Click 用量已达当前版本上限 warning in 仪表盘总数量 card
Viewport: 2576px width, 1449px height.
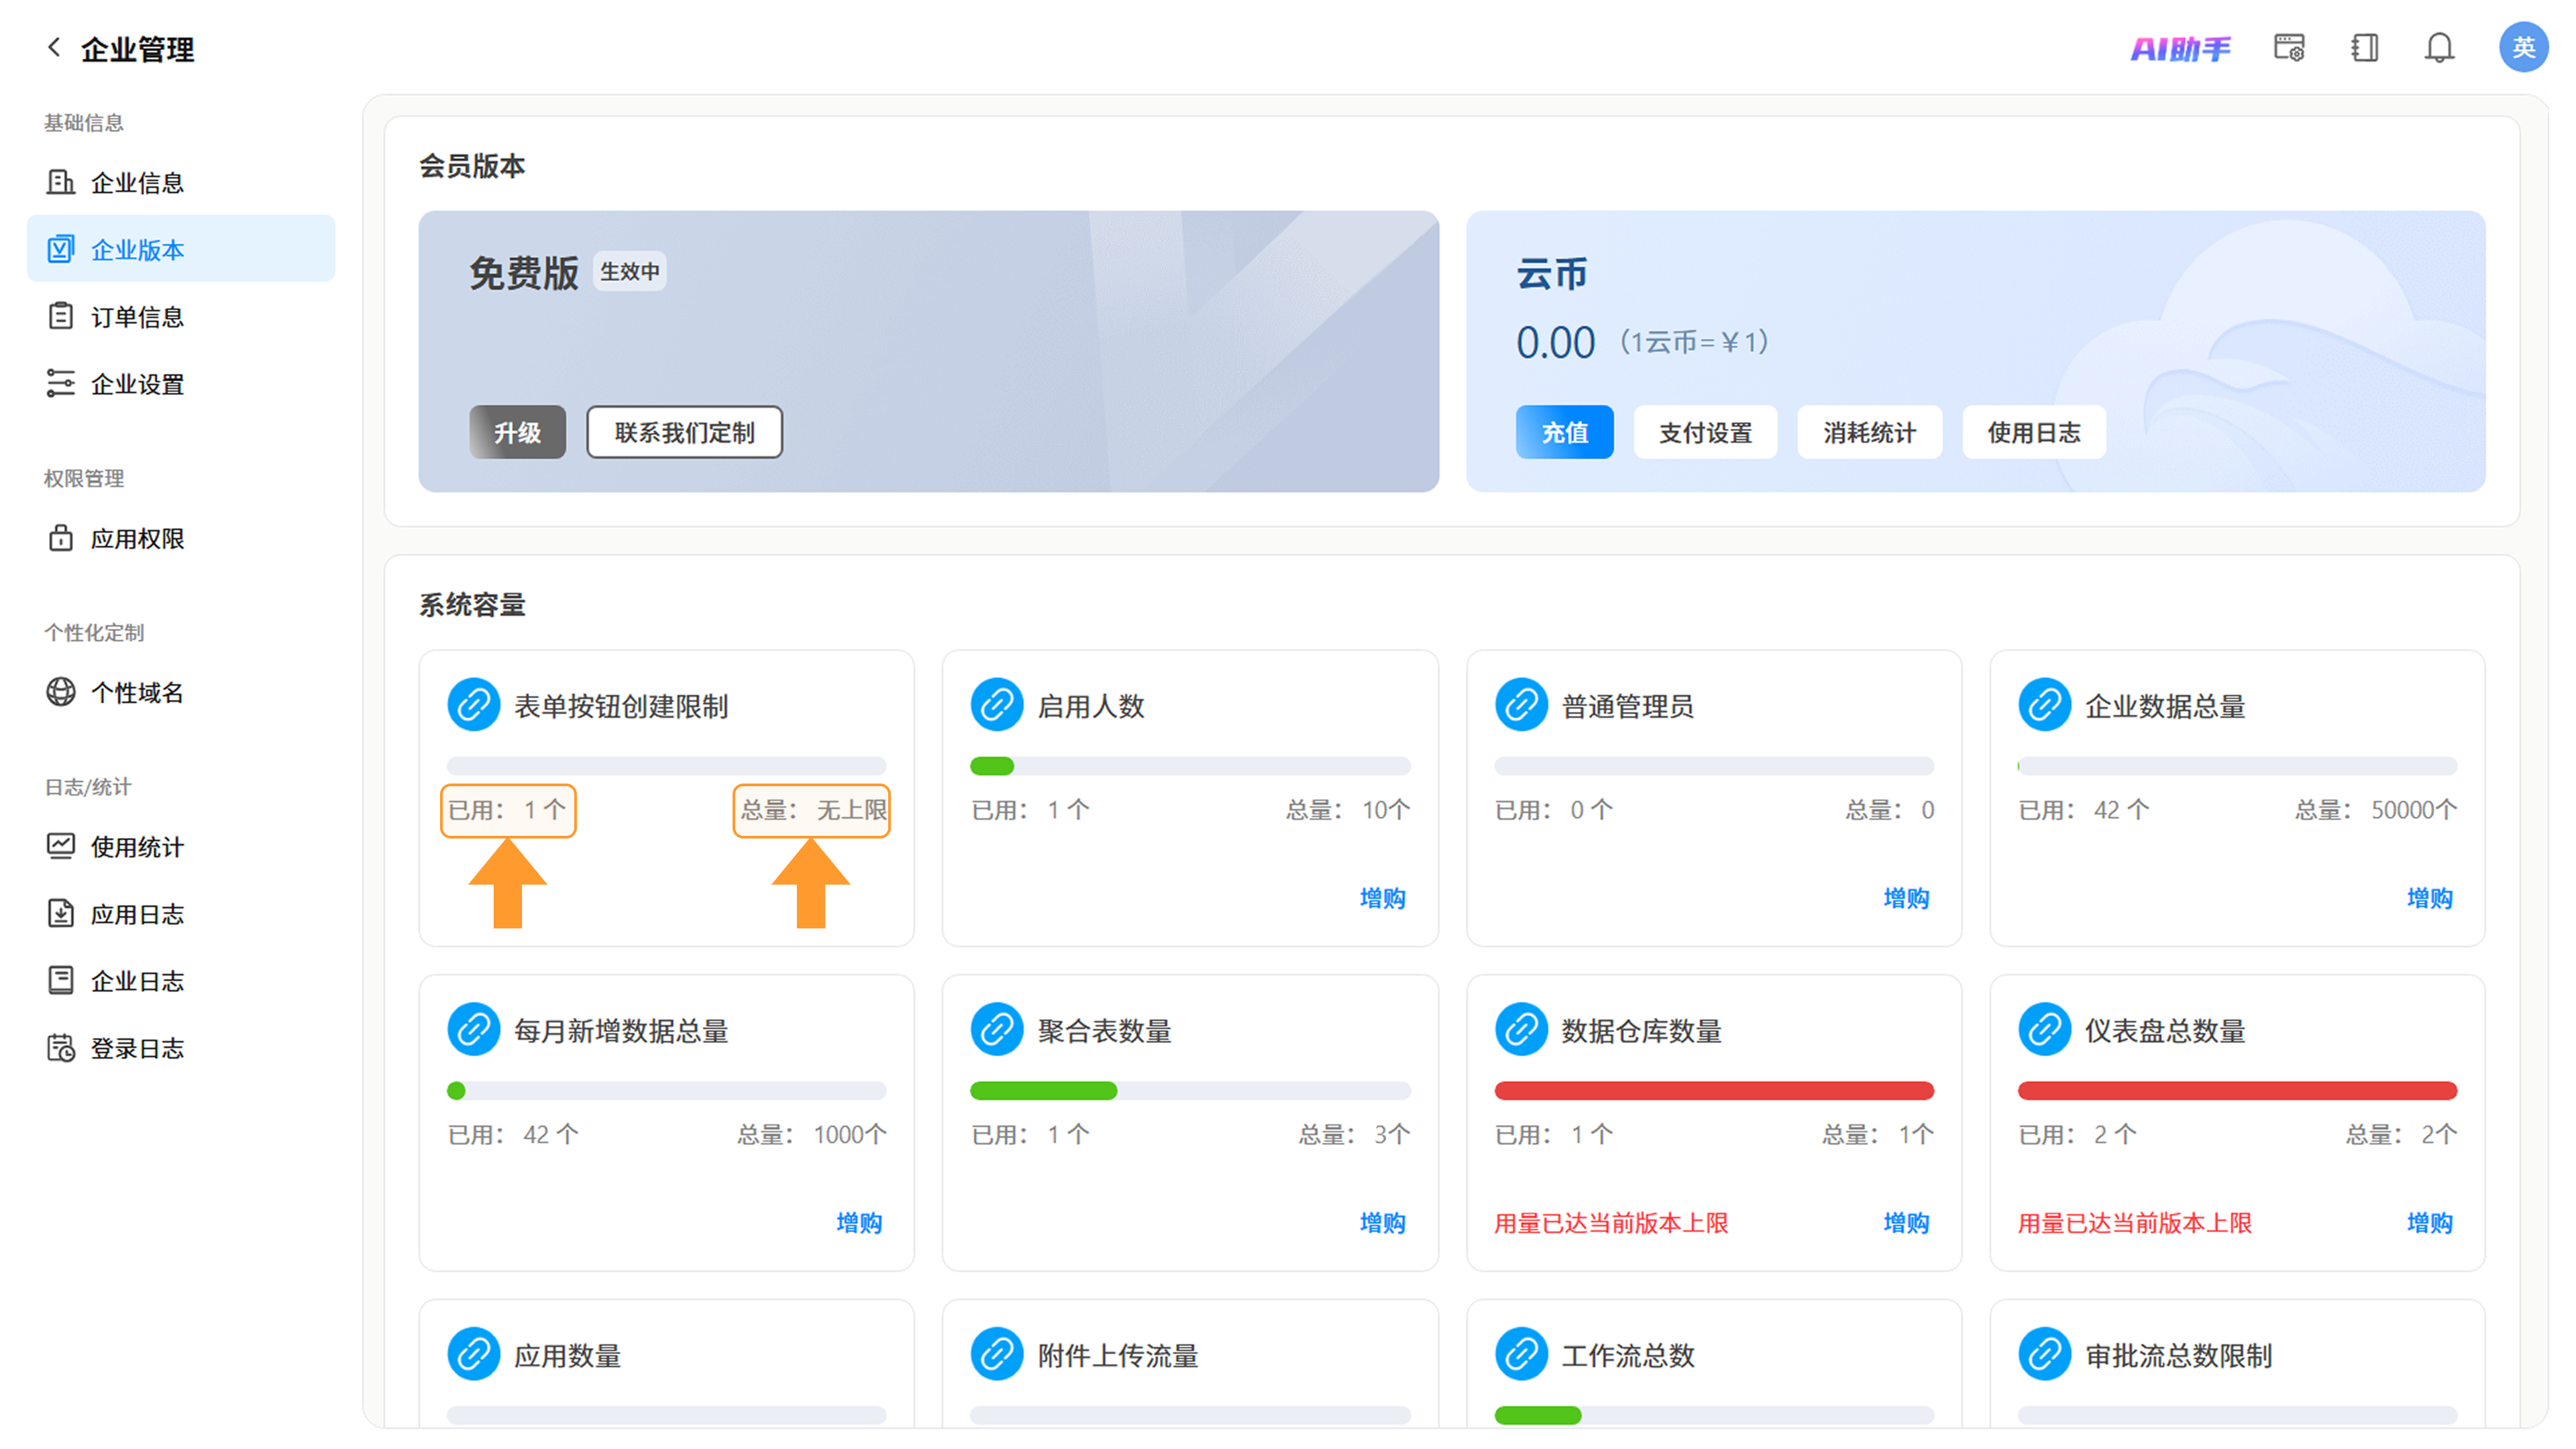[x=2134, y=1222]
